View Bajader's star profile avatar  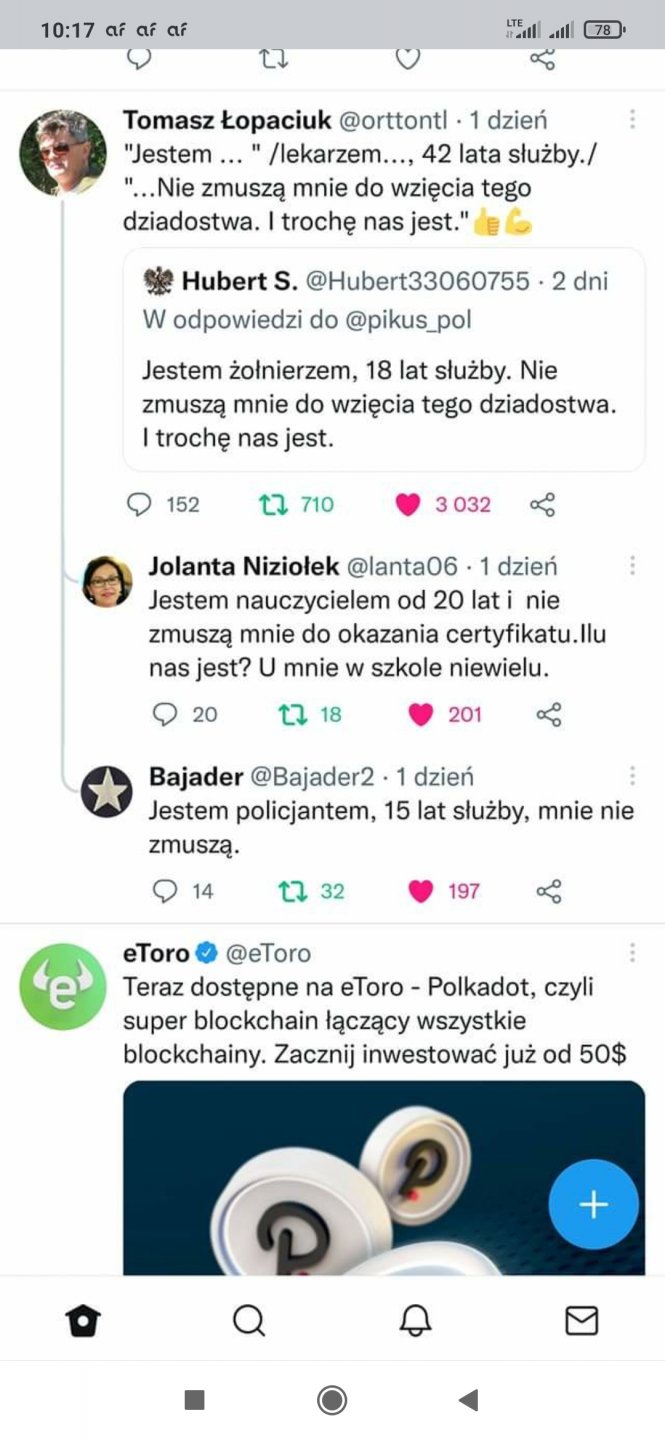(x=106, y=792)
